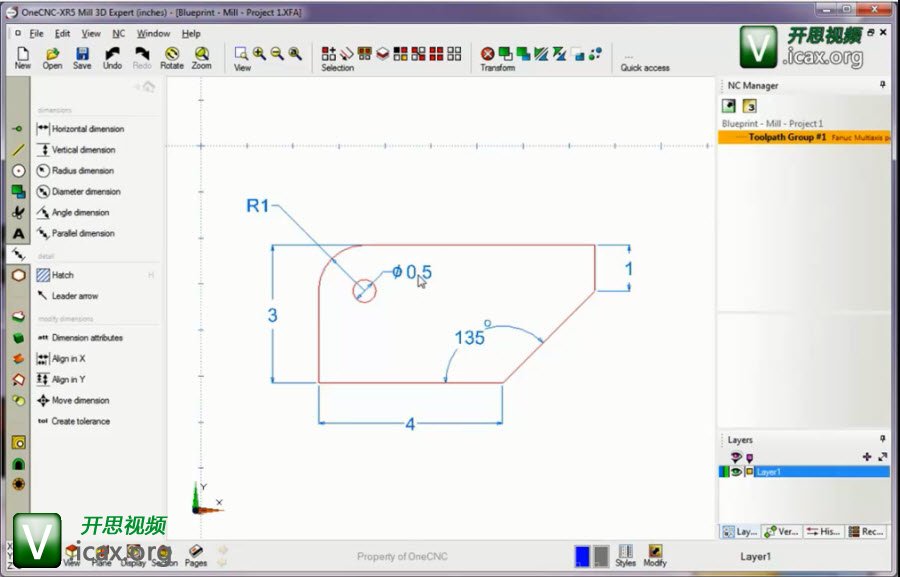Open Modify in bottom bar
This screenshot has width=900, height=577.
point(655,556)
